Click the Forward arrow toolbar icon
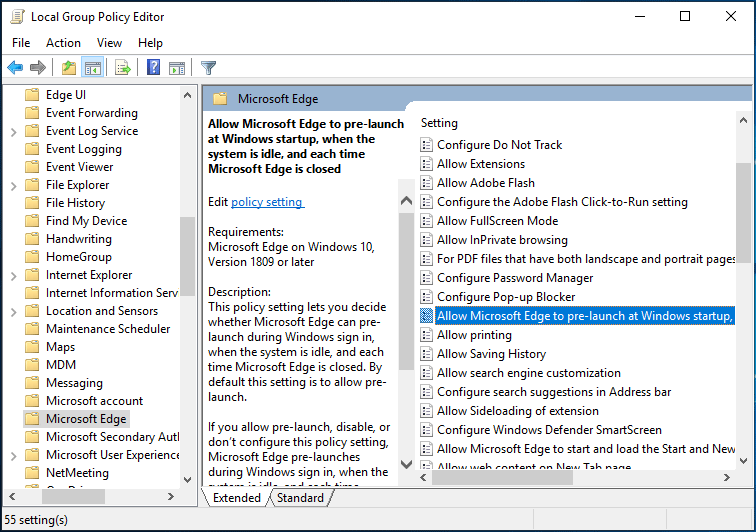This screenshot has height=532, width=756. [38, 68]
